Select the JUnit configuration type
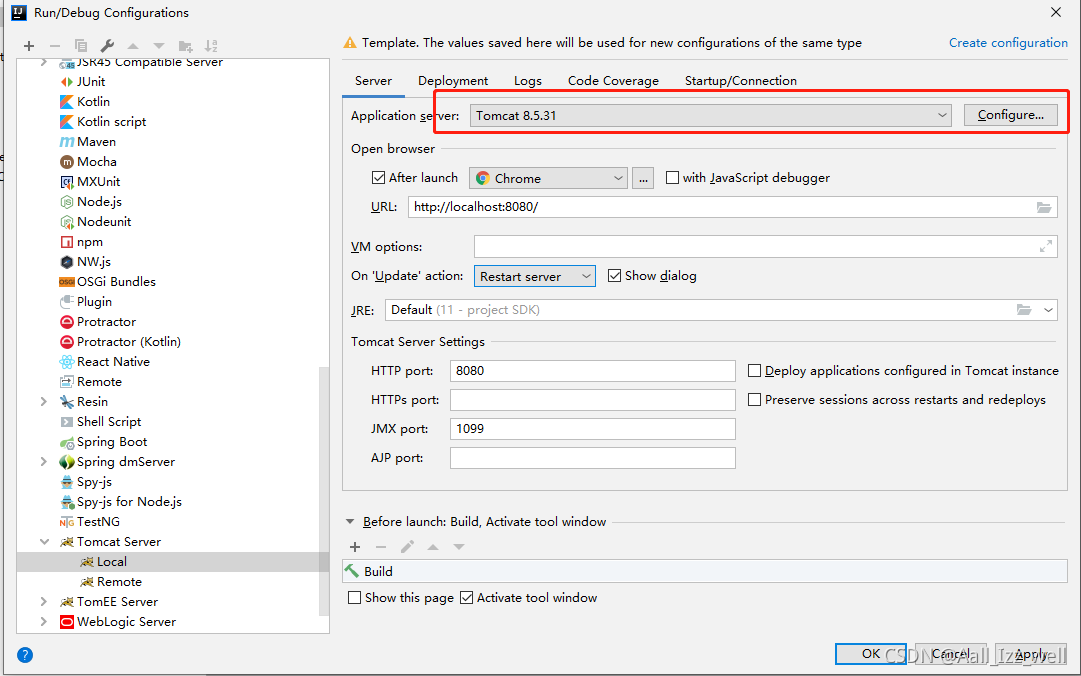The height and width of the screenshot is (676, 1081). point(91,81)
